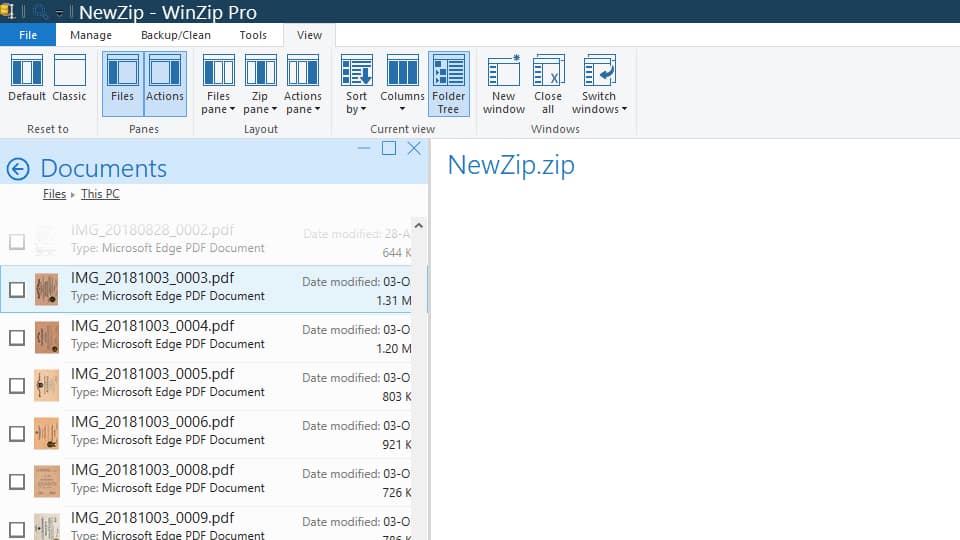Go back from Documents folder
Viewport: 960px width, 540px height.
tap(18, 169)
